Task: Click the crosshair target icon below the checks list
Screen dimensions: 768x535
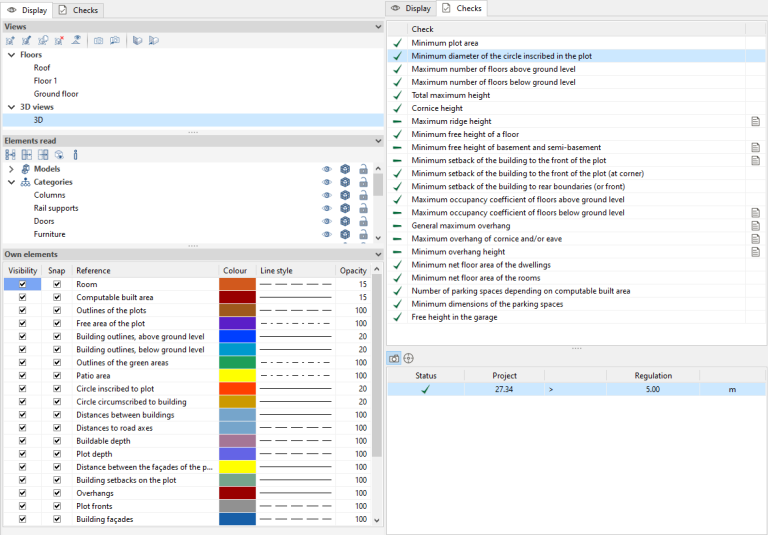Action: pos(408,359)
